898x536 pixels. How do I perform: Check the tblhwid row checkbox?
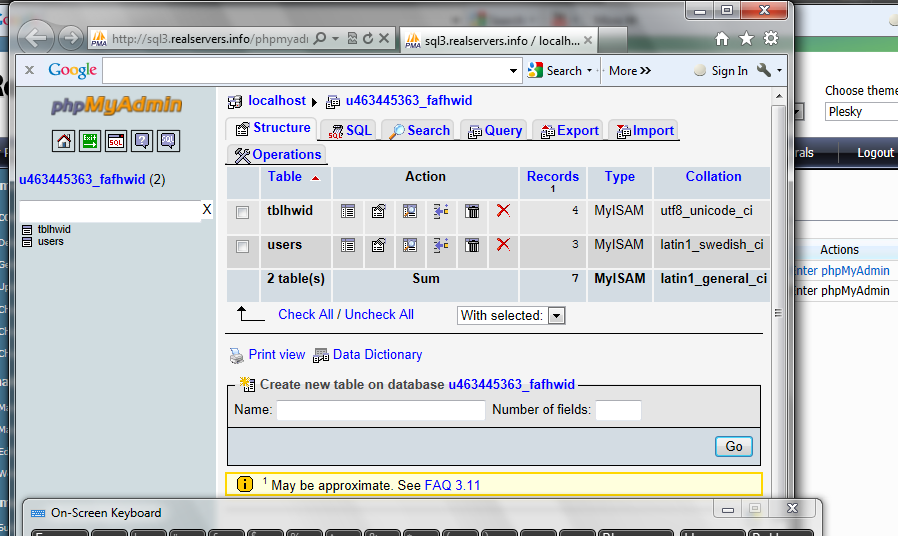point(242,212)
